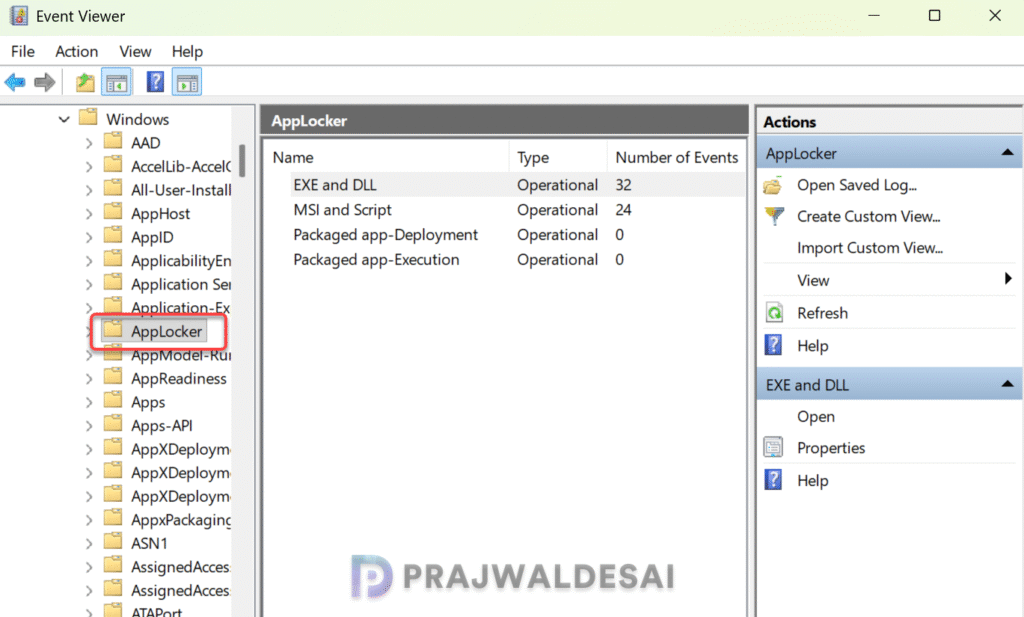Click the ASN1 folder icon
The image size is (1024, 617).
pos(113,541)
